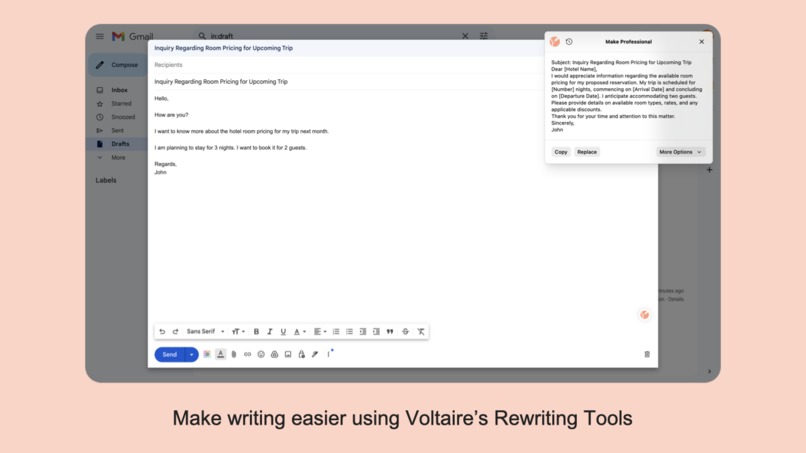Screen dimensions: 806x453
Task: Increase the indent
Action: click(376, 332)
